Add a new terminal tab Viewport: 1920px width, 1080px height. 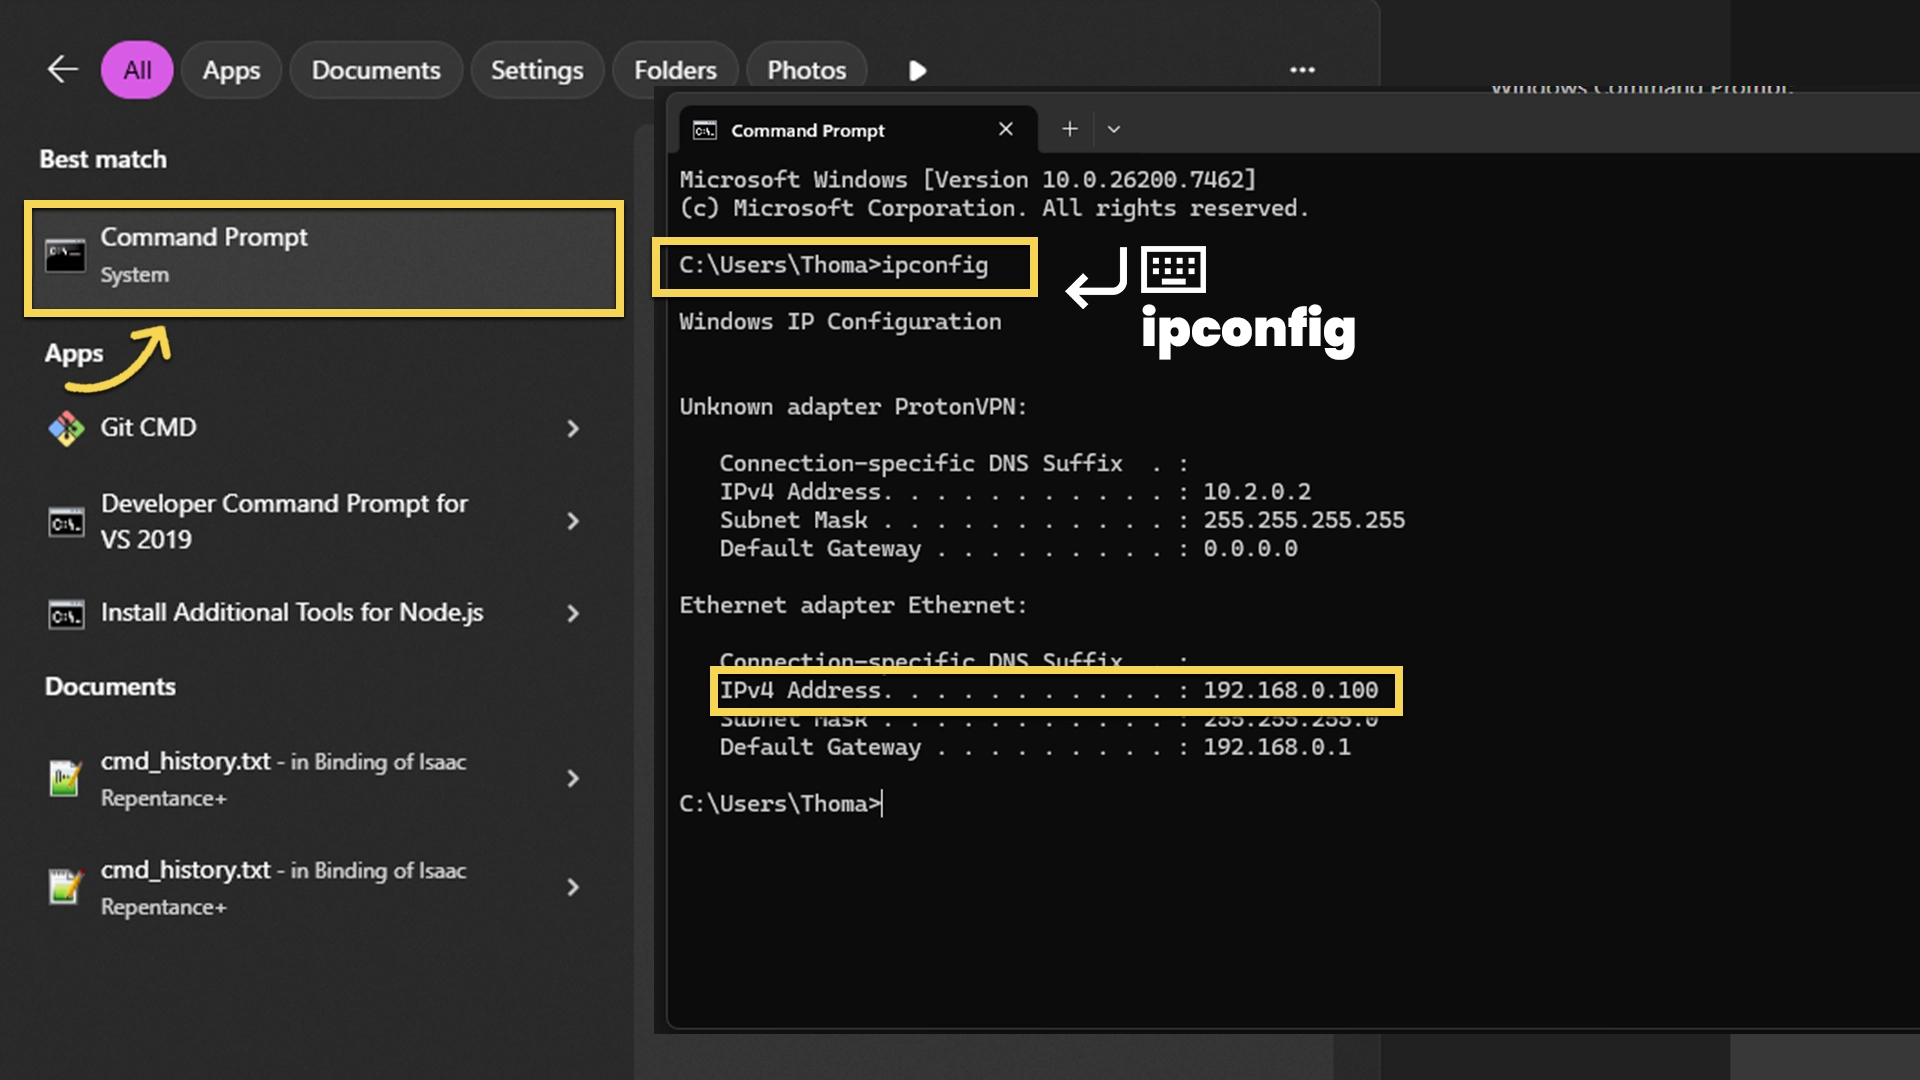pos(1070,129)
